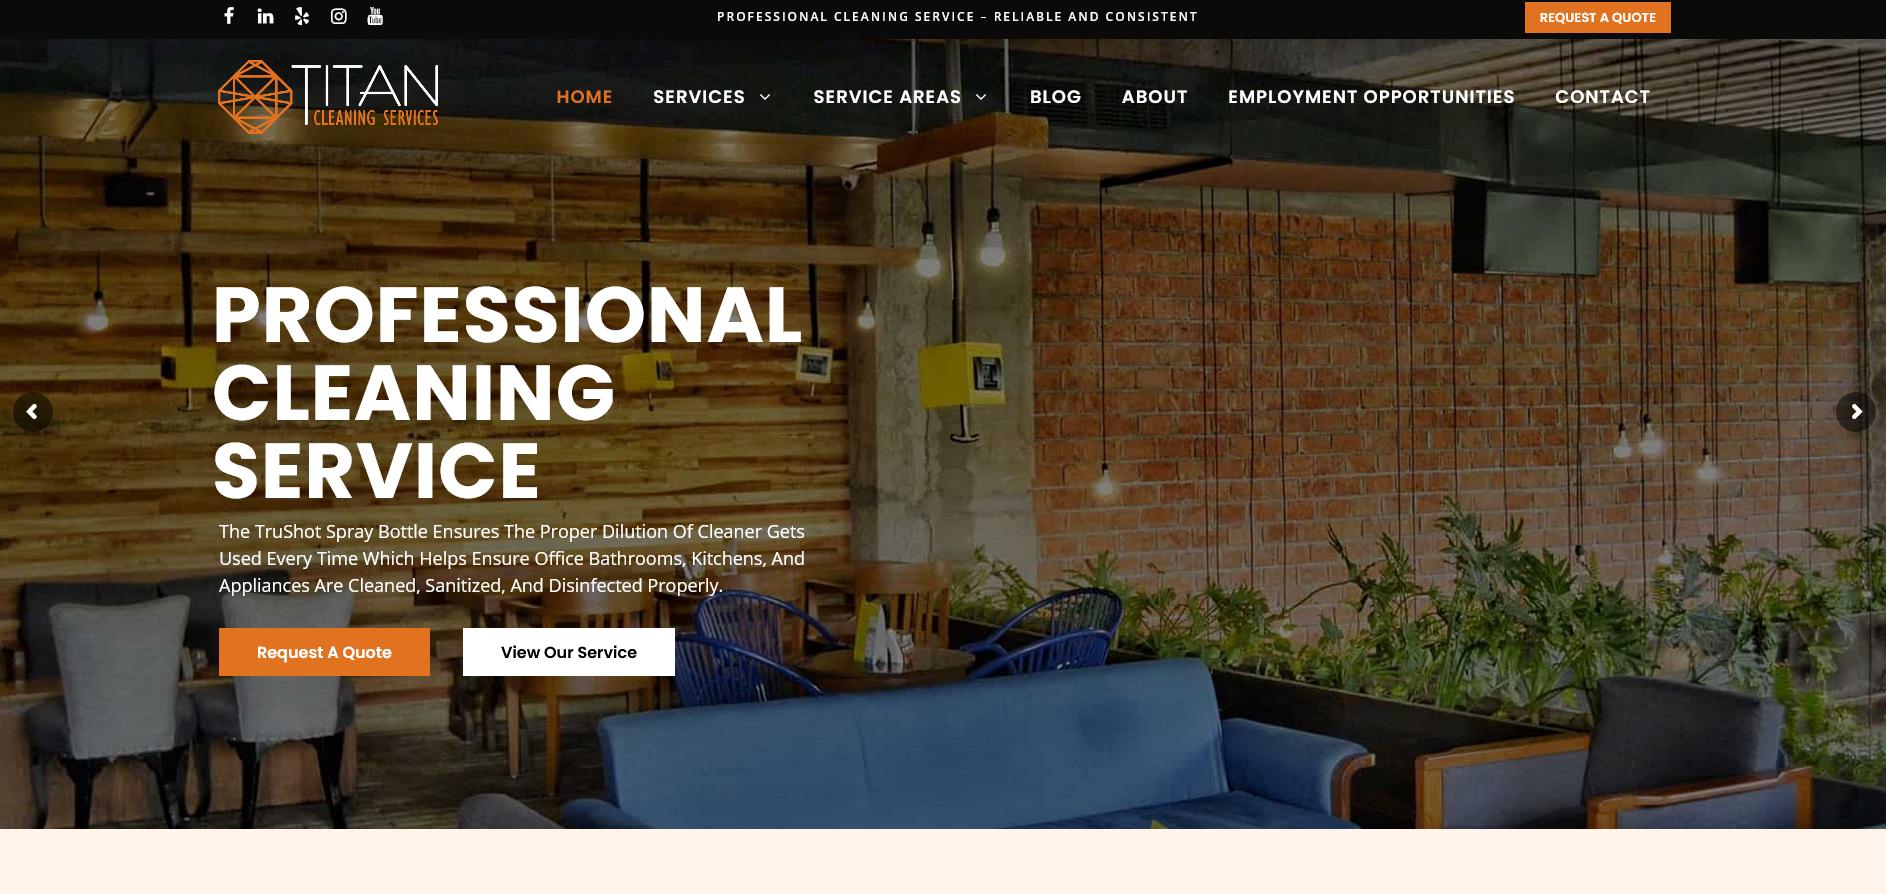Image resolution: width=1886 pixels, height=894 pixels.
Task: Visit Employment Opportunities page
Action: [1371, 97]
